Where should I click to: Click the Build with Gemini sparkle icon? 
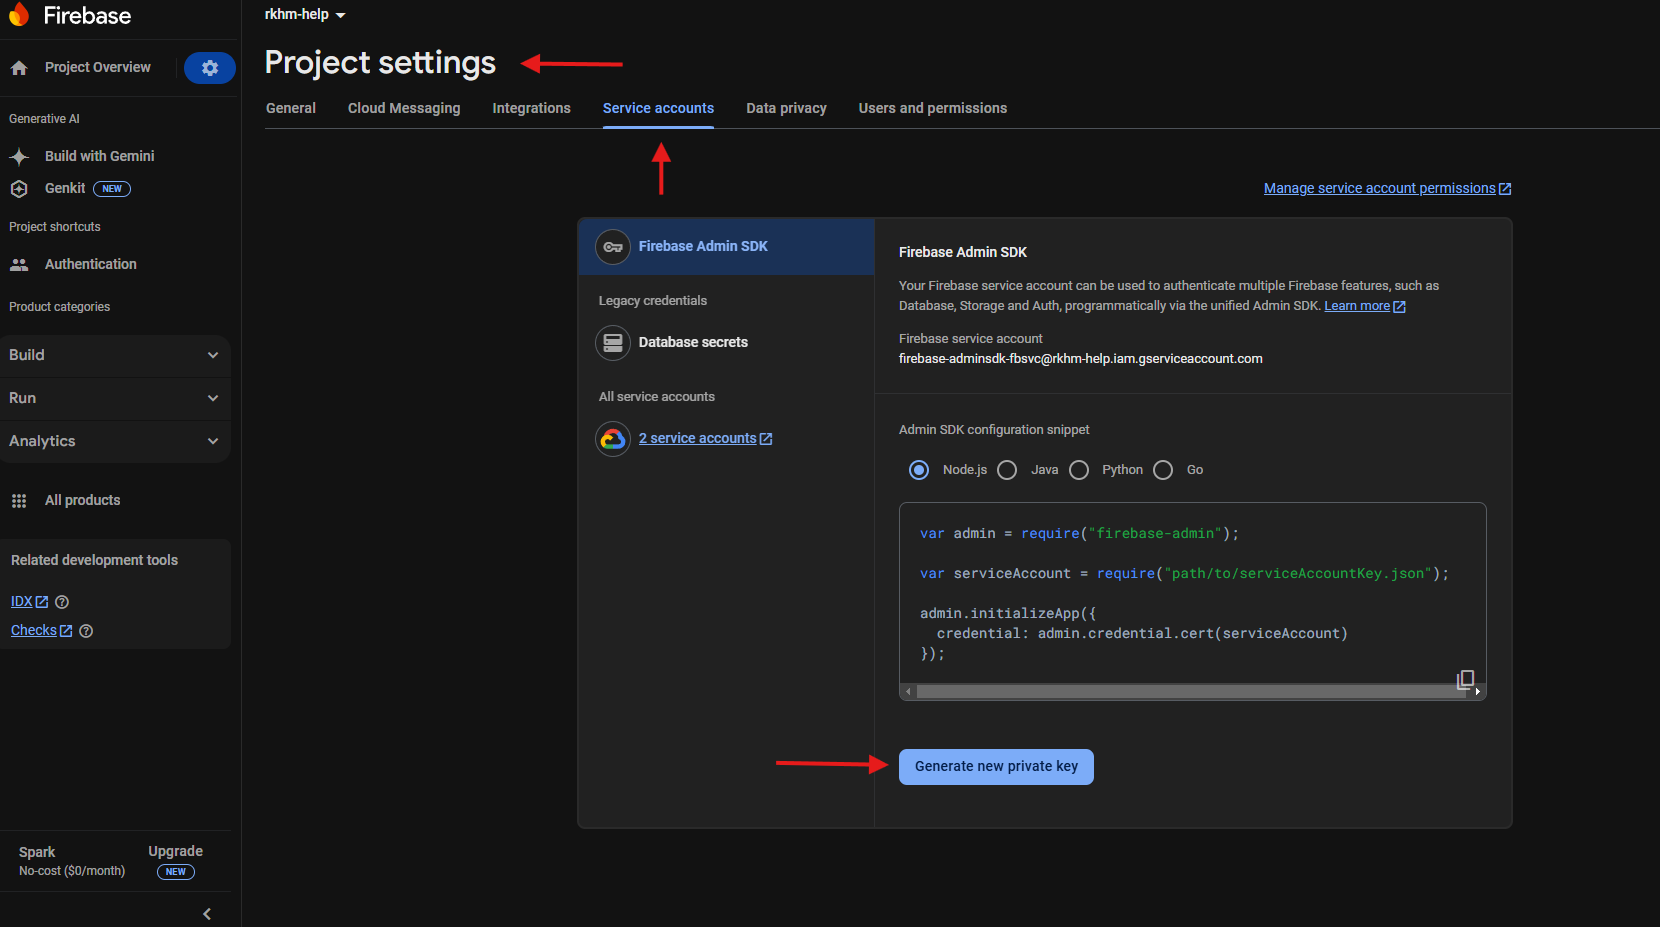(19, 157)
